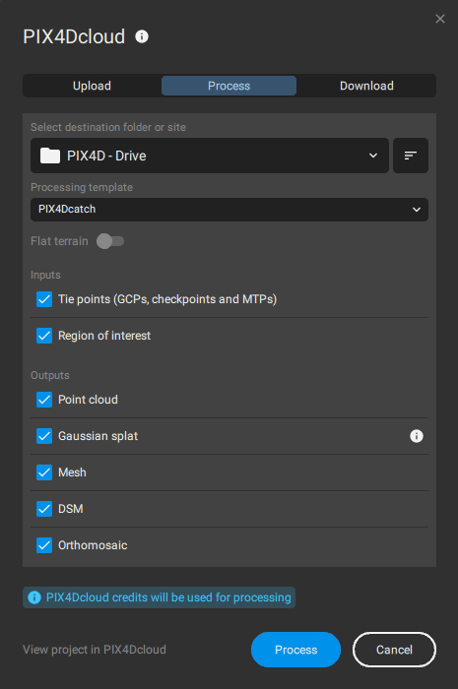Uncheck the Region of interest checkbox
Screen dimensions: 458x689
pyautogui.click(x=44, y=336)
